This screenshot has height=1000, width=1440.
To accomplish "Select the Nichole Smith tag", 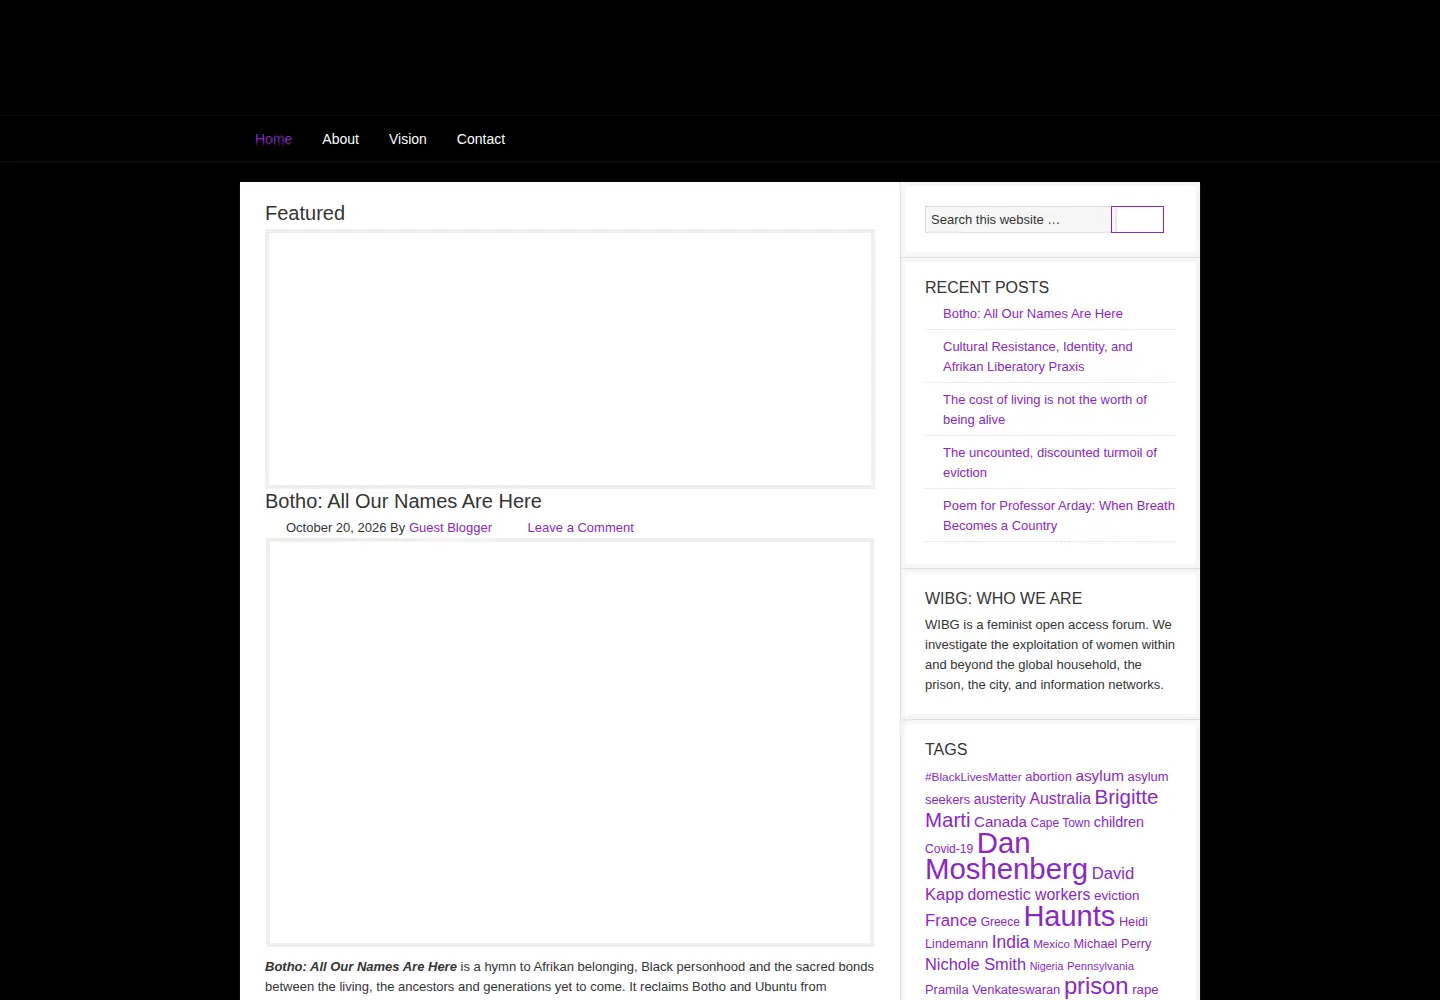I will pos(975,965).
